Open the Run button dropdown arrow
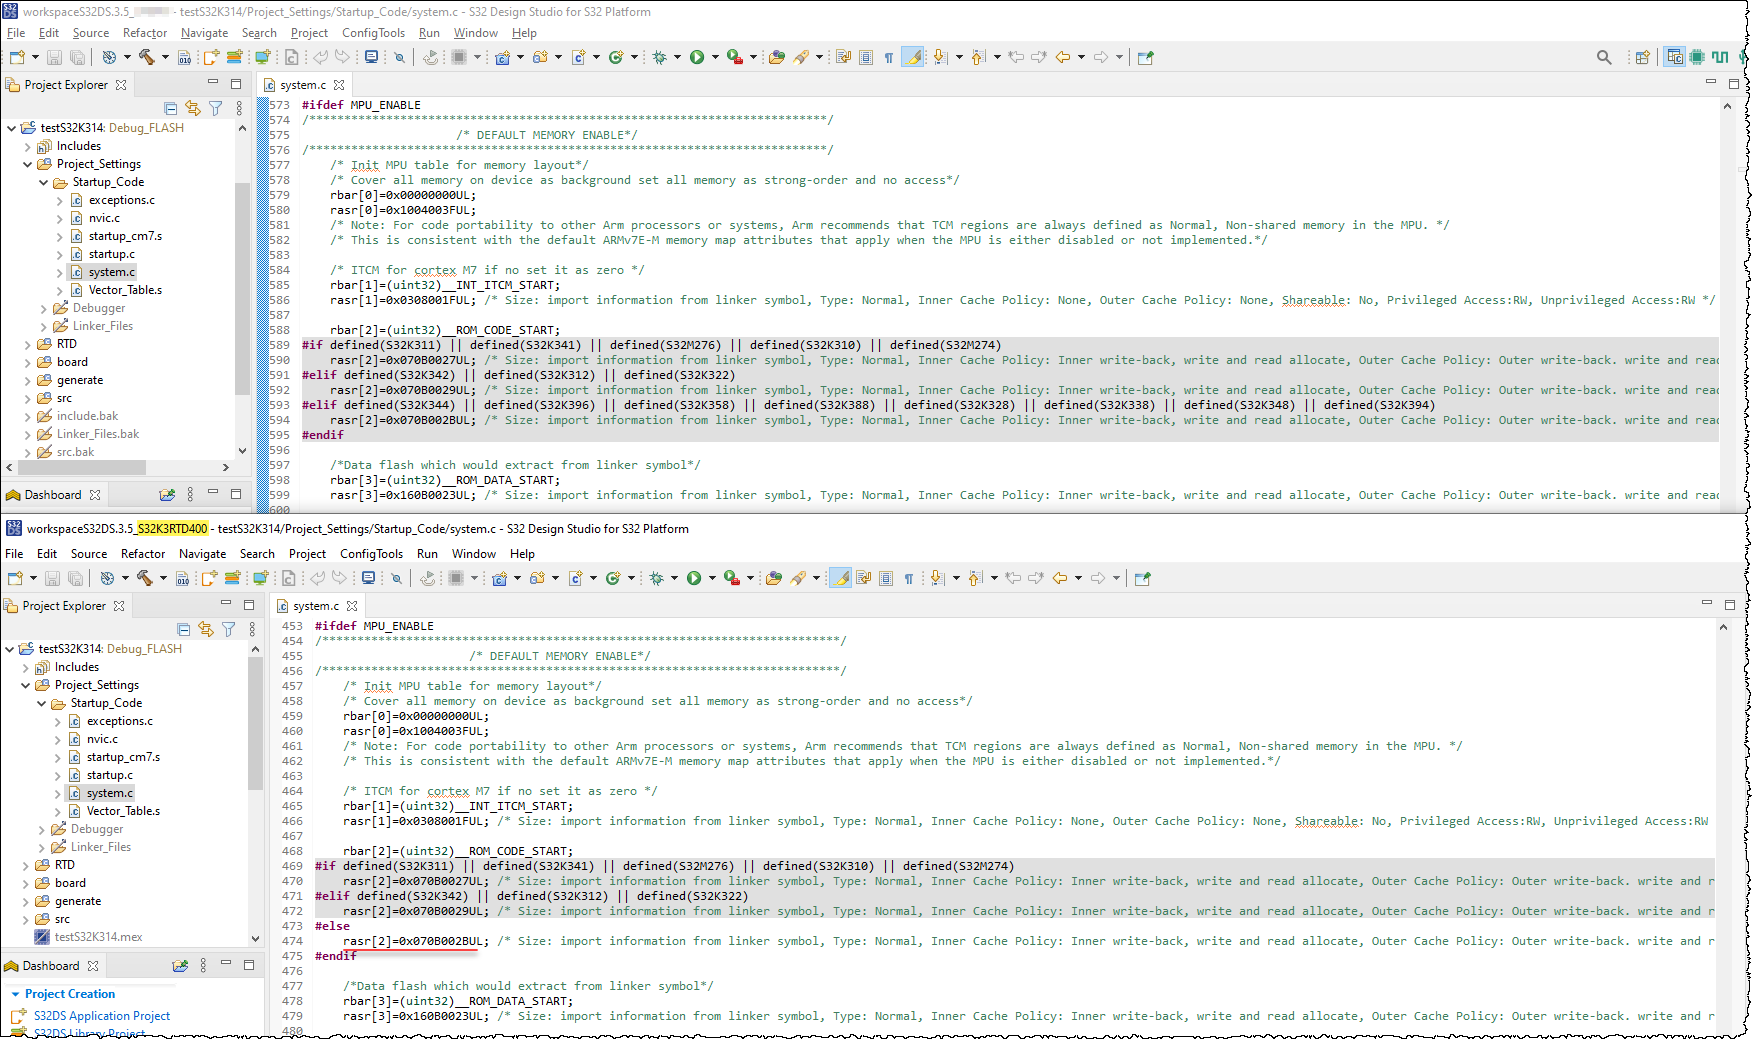This screenshot has width=1752, height=1039. [717, 57]
